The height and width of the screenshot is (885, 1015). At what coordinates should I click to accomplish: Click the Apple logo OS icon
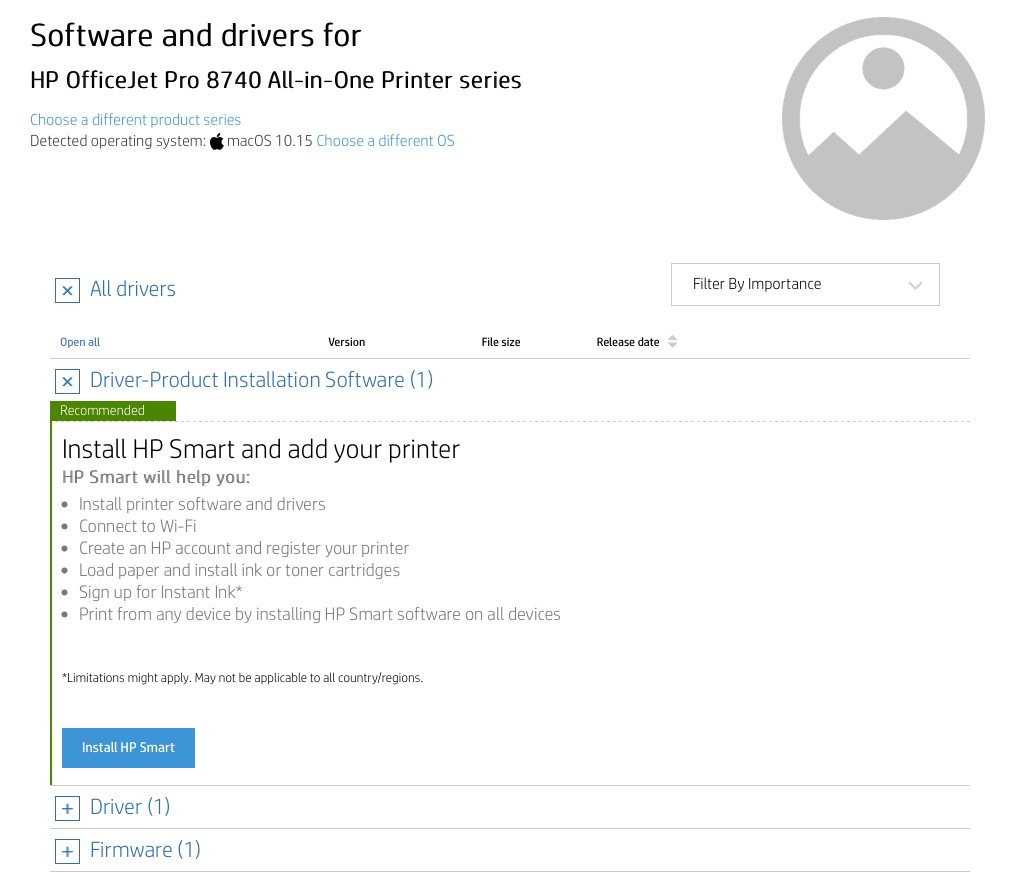tap(217, 141)
